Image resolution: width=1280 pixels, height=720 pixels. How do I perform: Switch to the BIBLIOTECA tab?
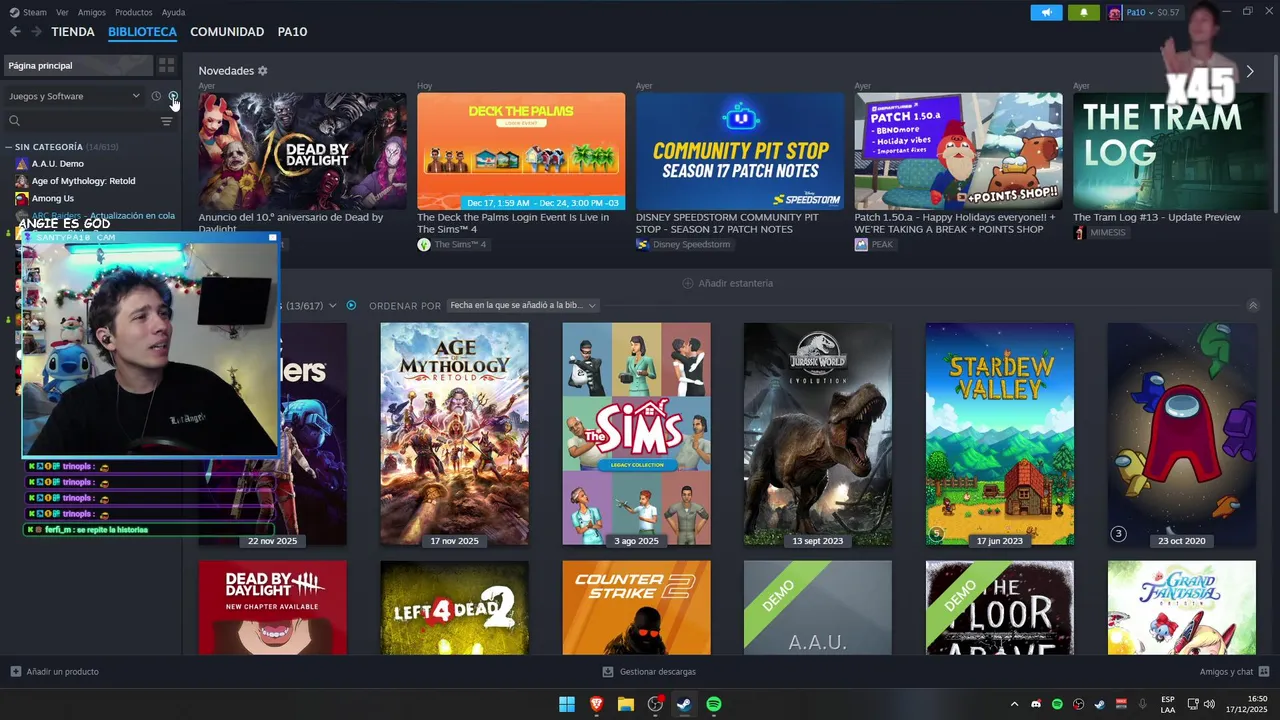142,32
